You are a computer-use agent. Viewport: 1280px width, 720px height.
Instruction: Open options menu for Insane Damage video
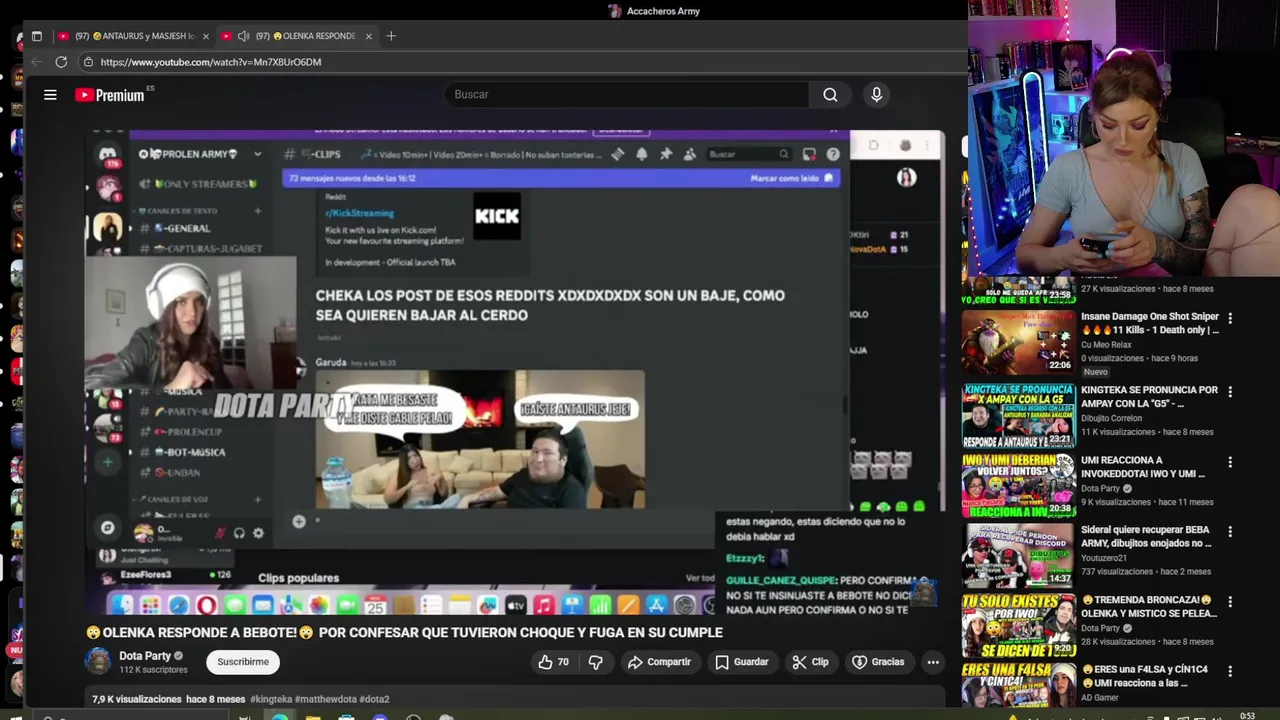point(1230,318)
